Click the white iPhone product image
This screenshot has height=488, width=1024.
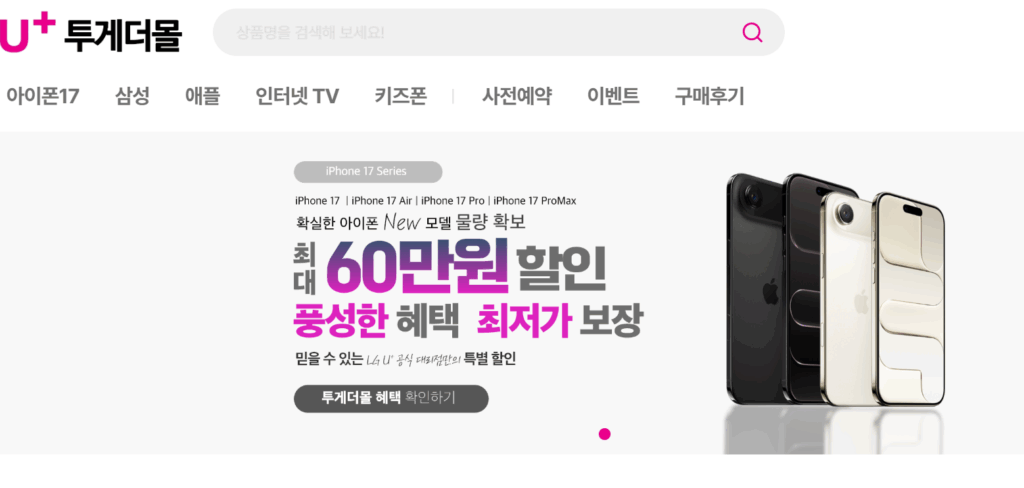(x=883, y=297)
